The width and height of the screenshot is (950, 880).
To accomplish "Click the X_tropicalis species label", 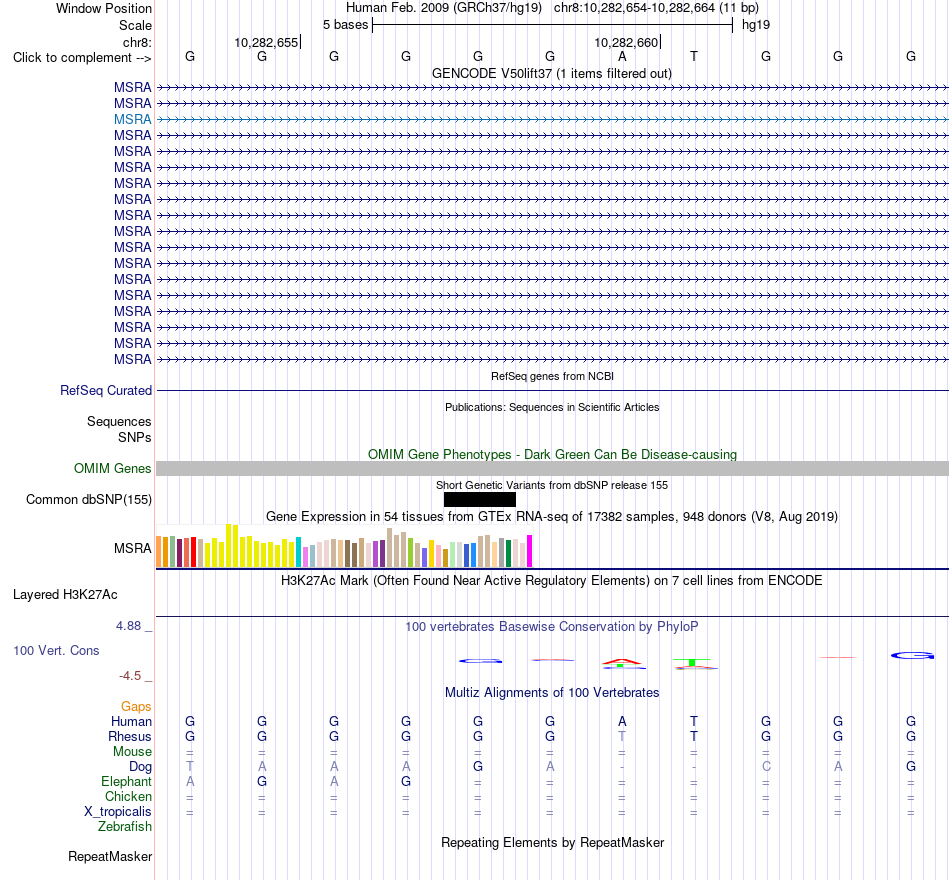I will point(118,812).
